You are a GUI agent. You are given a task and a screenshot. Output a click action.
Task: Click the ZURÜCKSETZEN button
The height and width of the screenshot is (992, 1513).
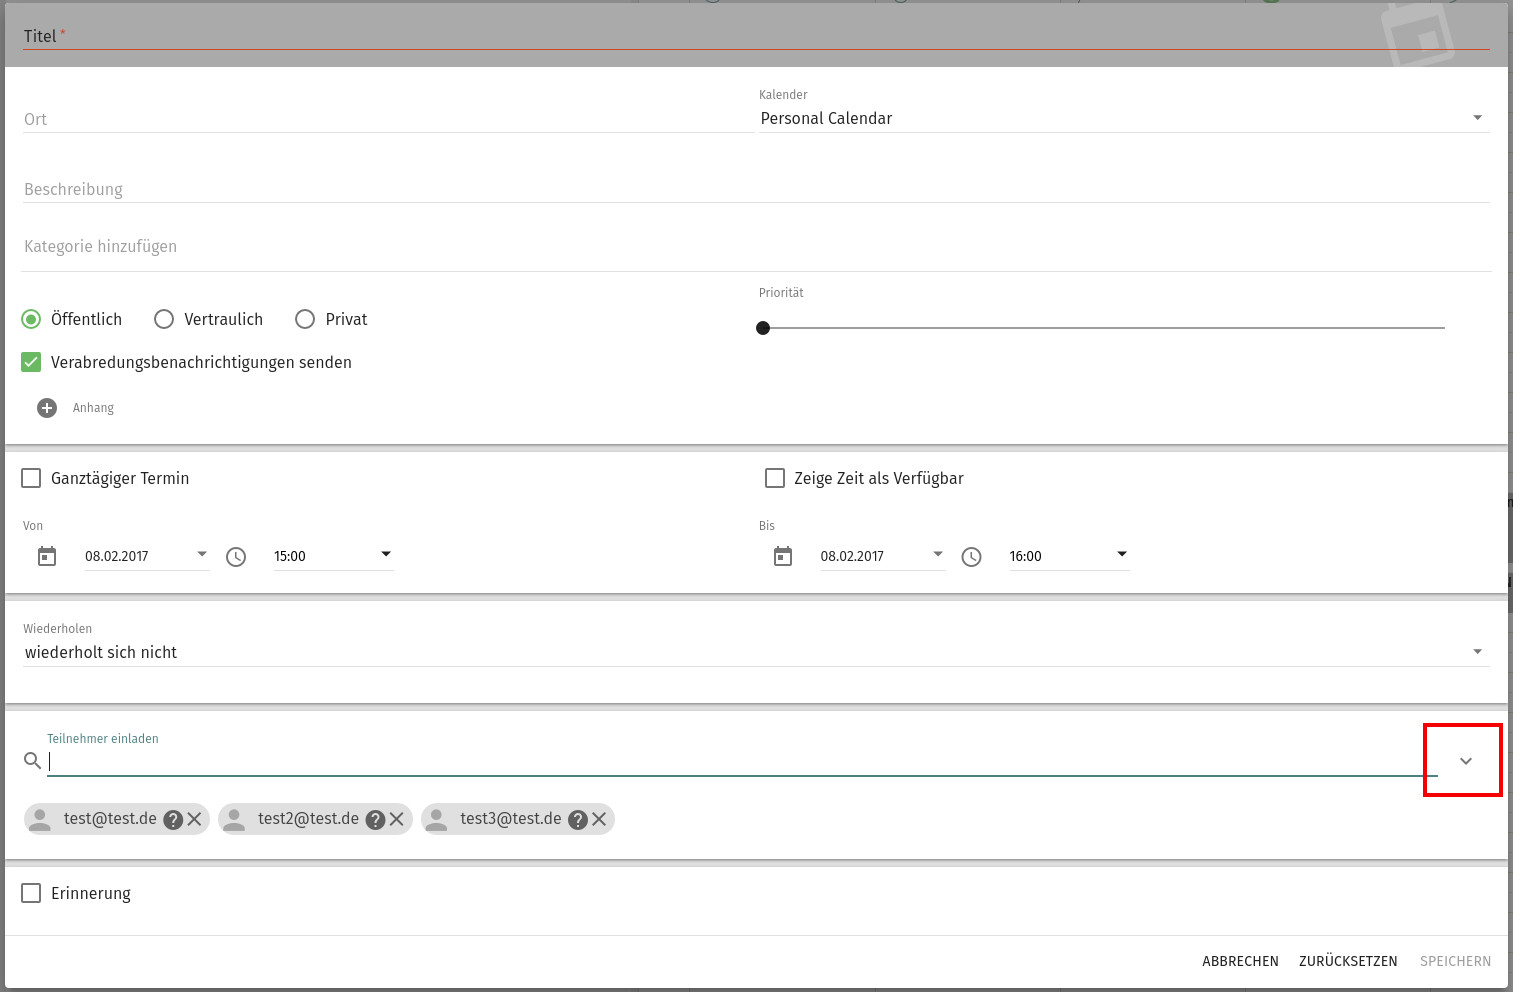(x=1348, y=961)
